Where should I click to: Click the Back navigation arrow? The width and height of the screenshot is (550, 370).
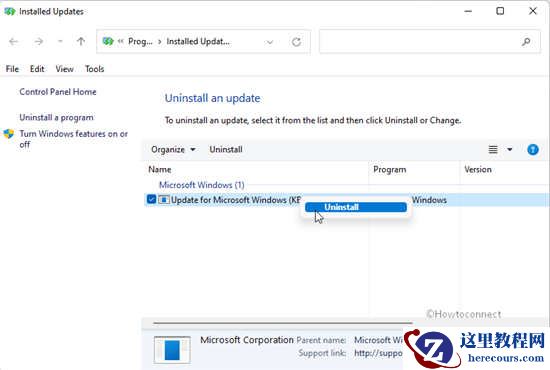tap(13, 42)
